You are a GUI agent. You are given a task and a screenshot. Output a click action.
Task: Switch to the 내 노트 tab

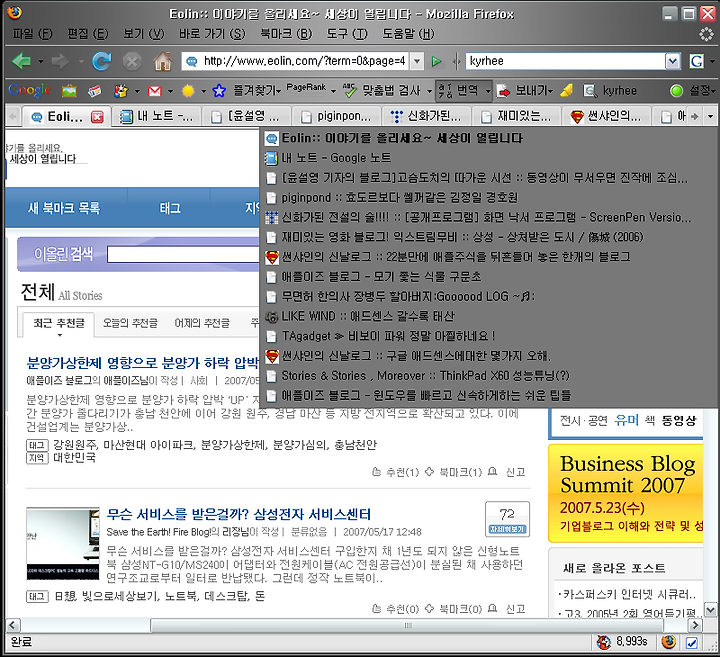click(157, 117)
